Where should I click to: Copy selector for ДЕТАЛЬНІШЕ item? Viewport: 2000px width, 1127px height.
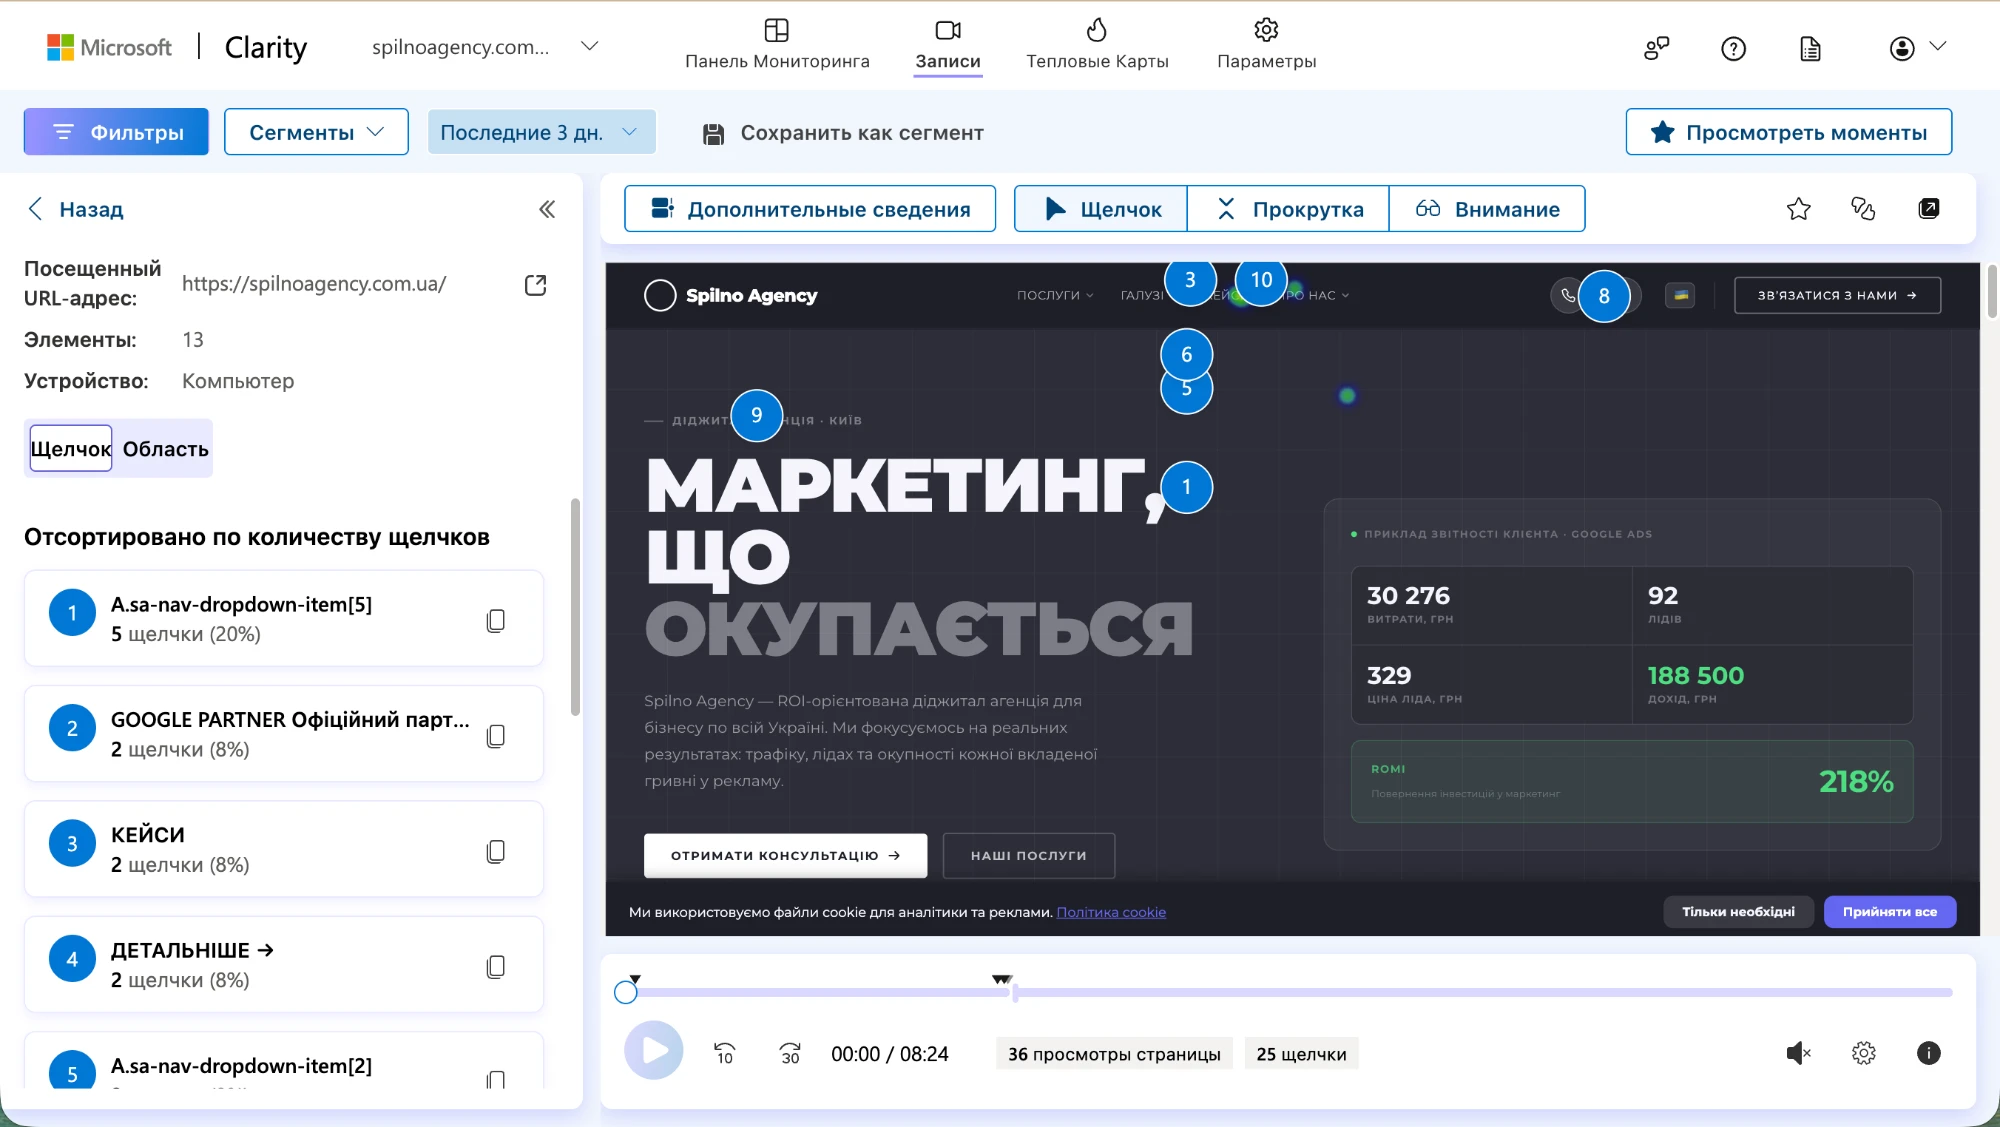(496, 966)
